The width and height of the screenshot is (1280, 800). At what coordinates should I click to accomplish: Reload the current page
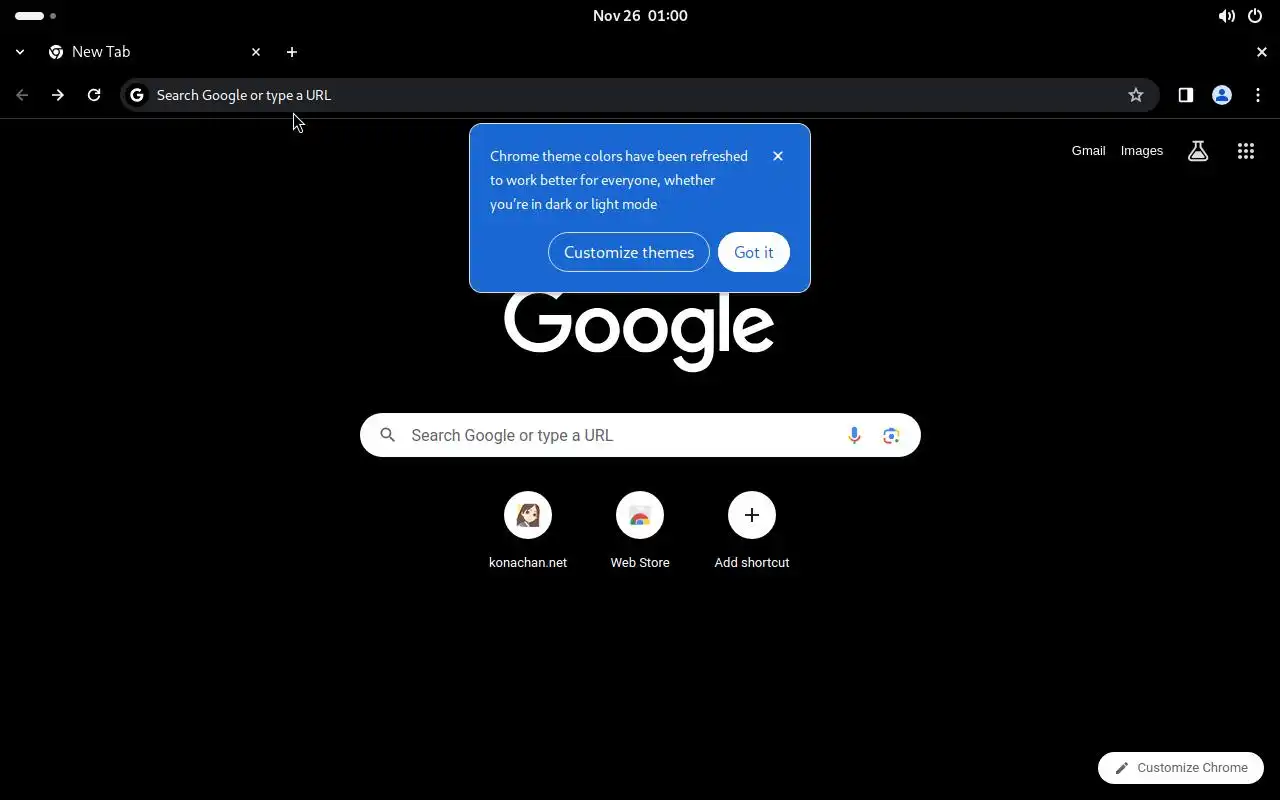coord(94,95)
